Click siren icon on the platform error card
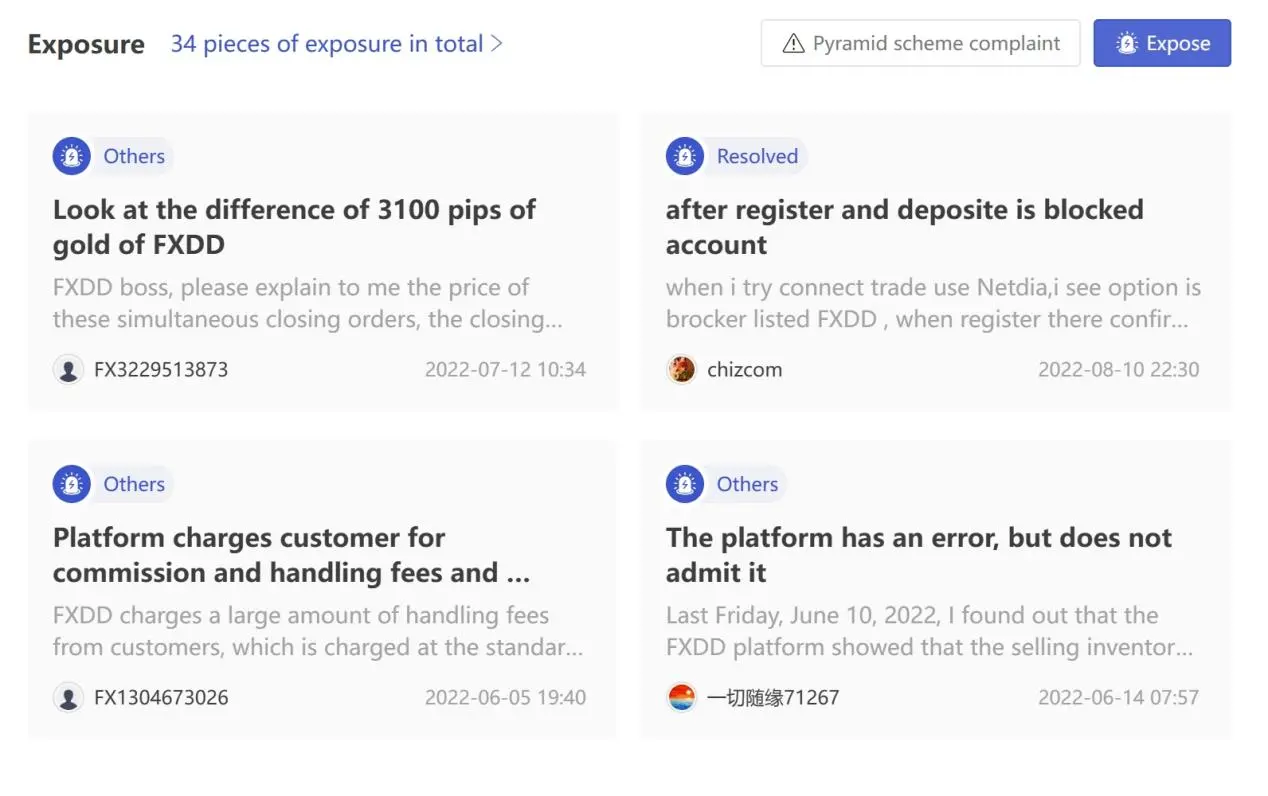The image size is (1268, 796). [684, 484]
